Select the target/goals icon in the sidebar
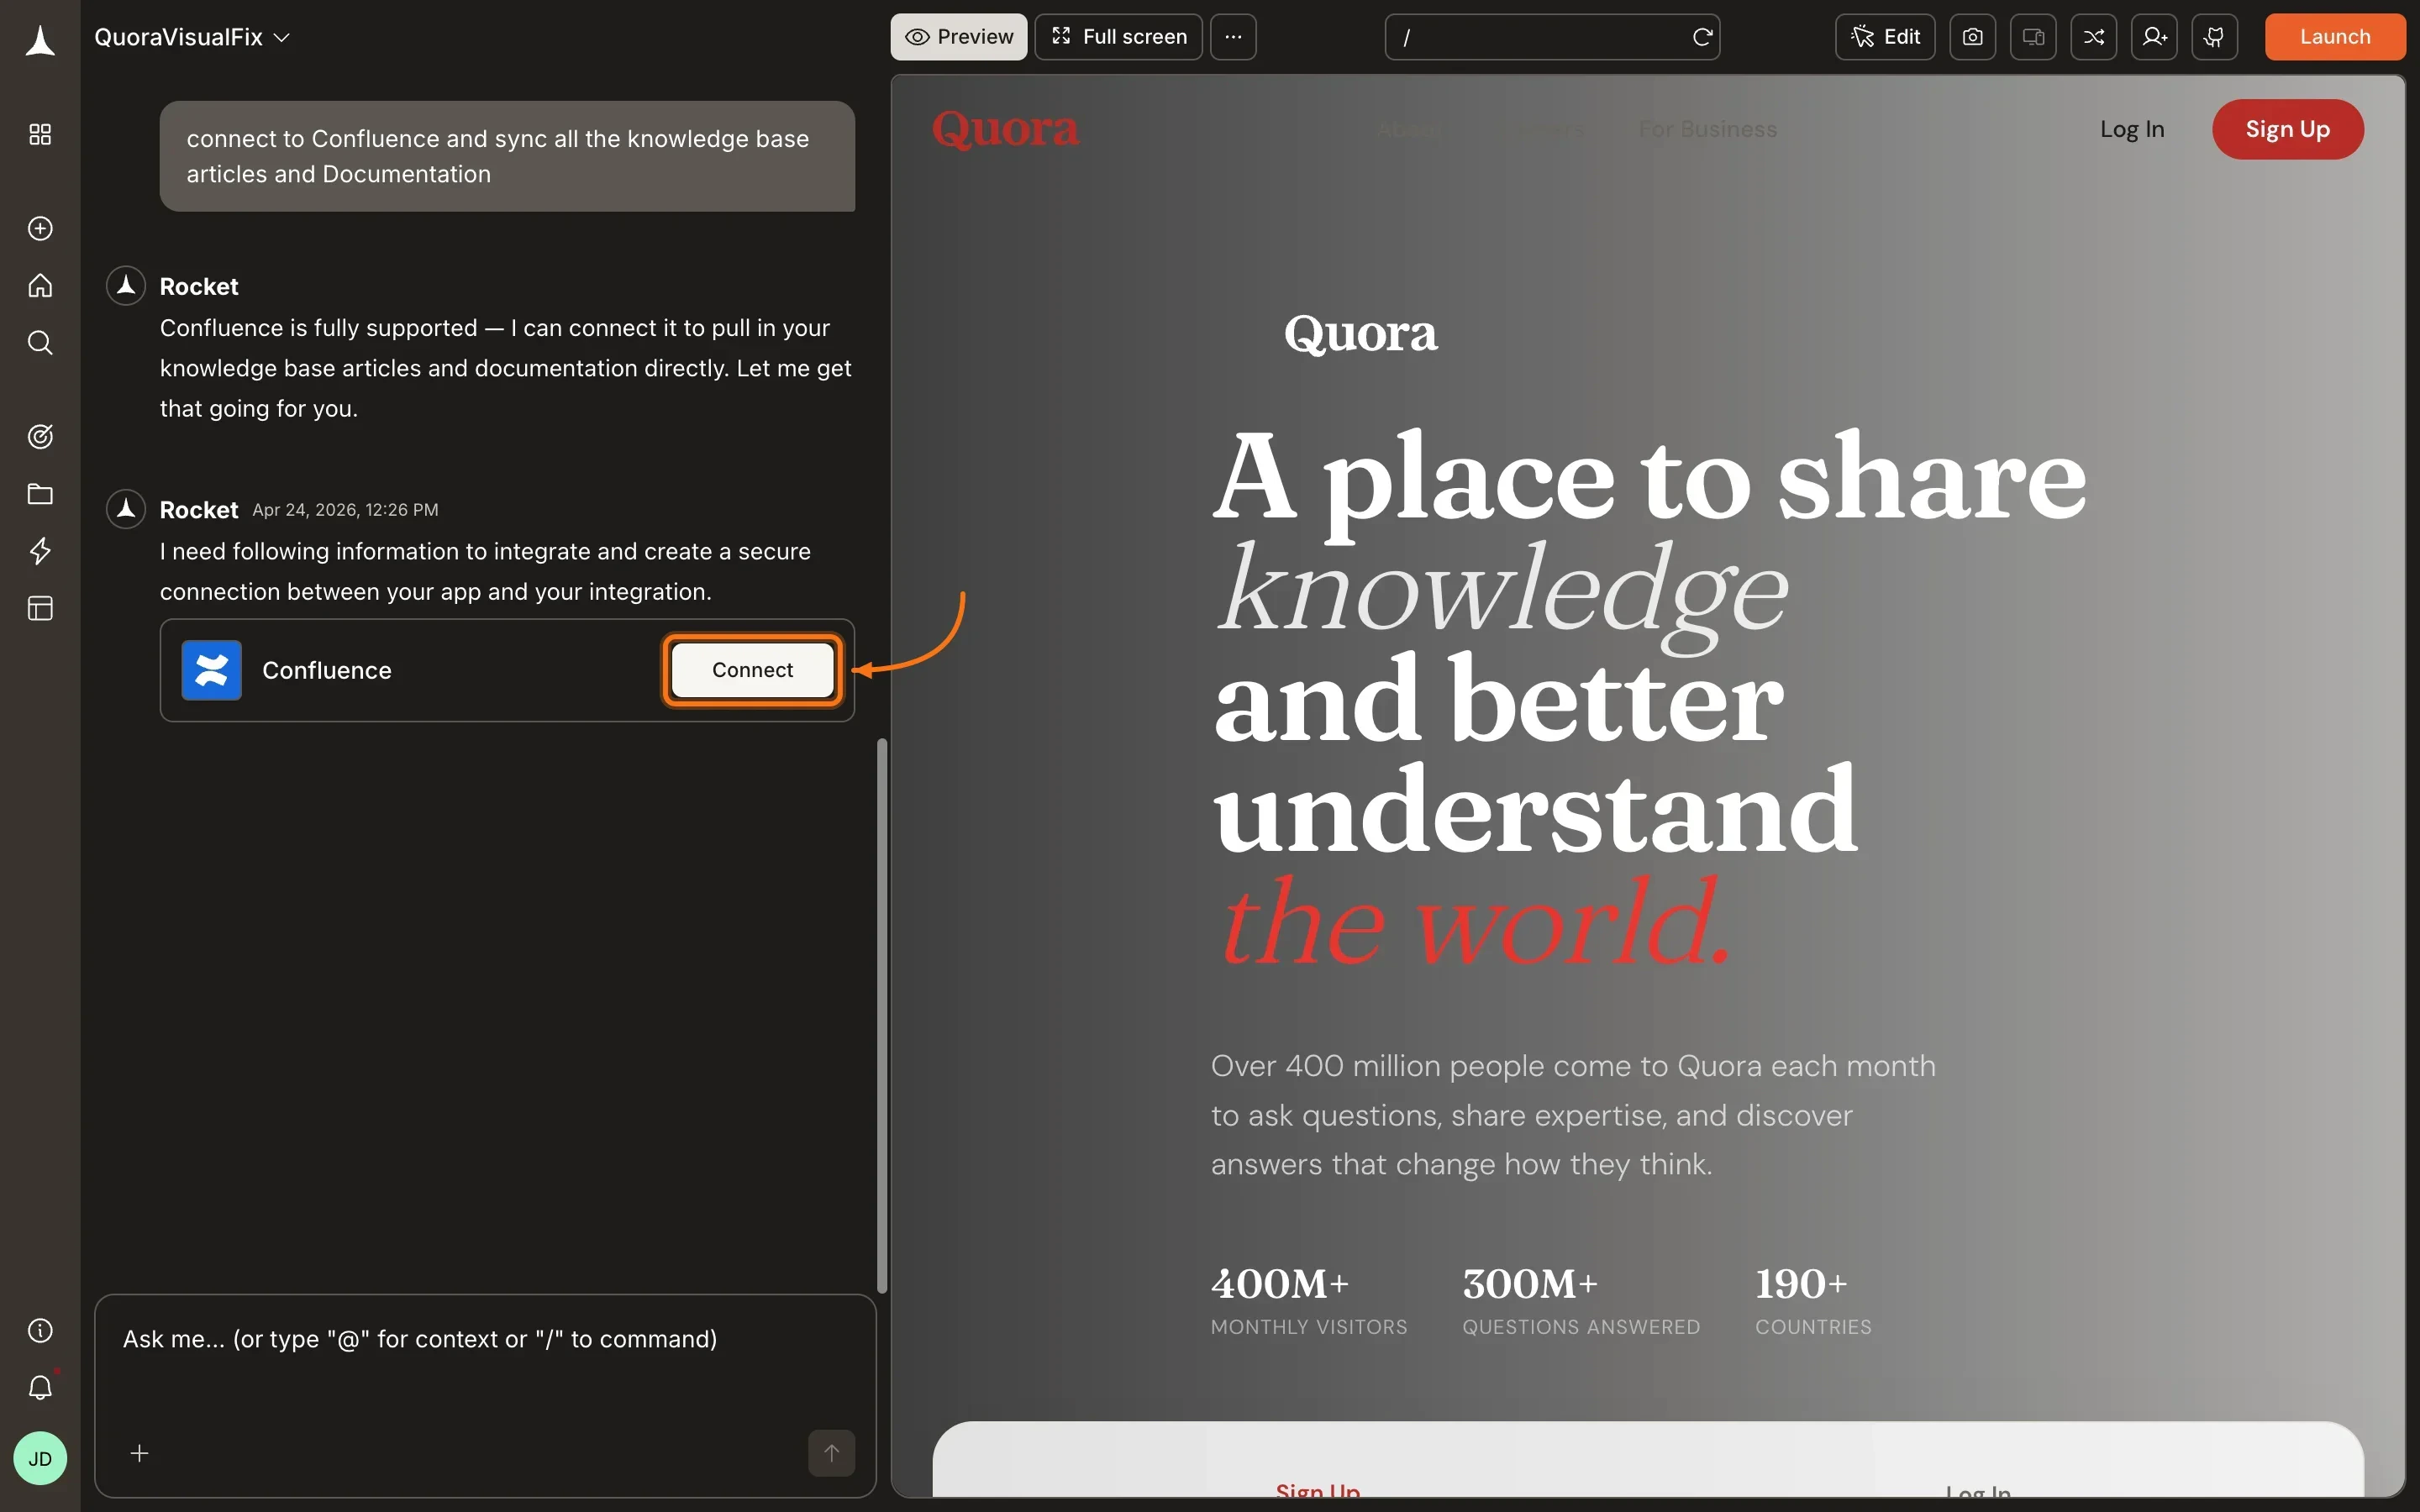 pos(40,436)
